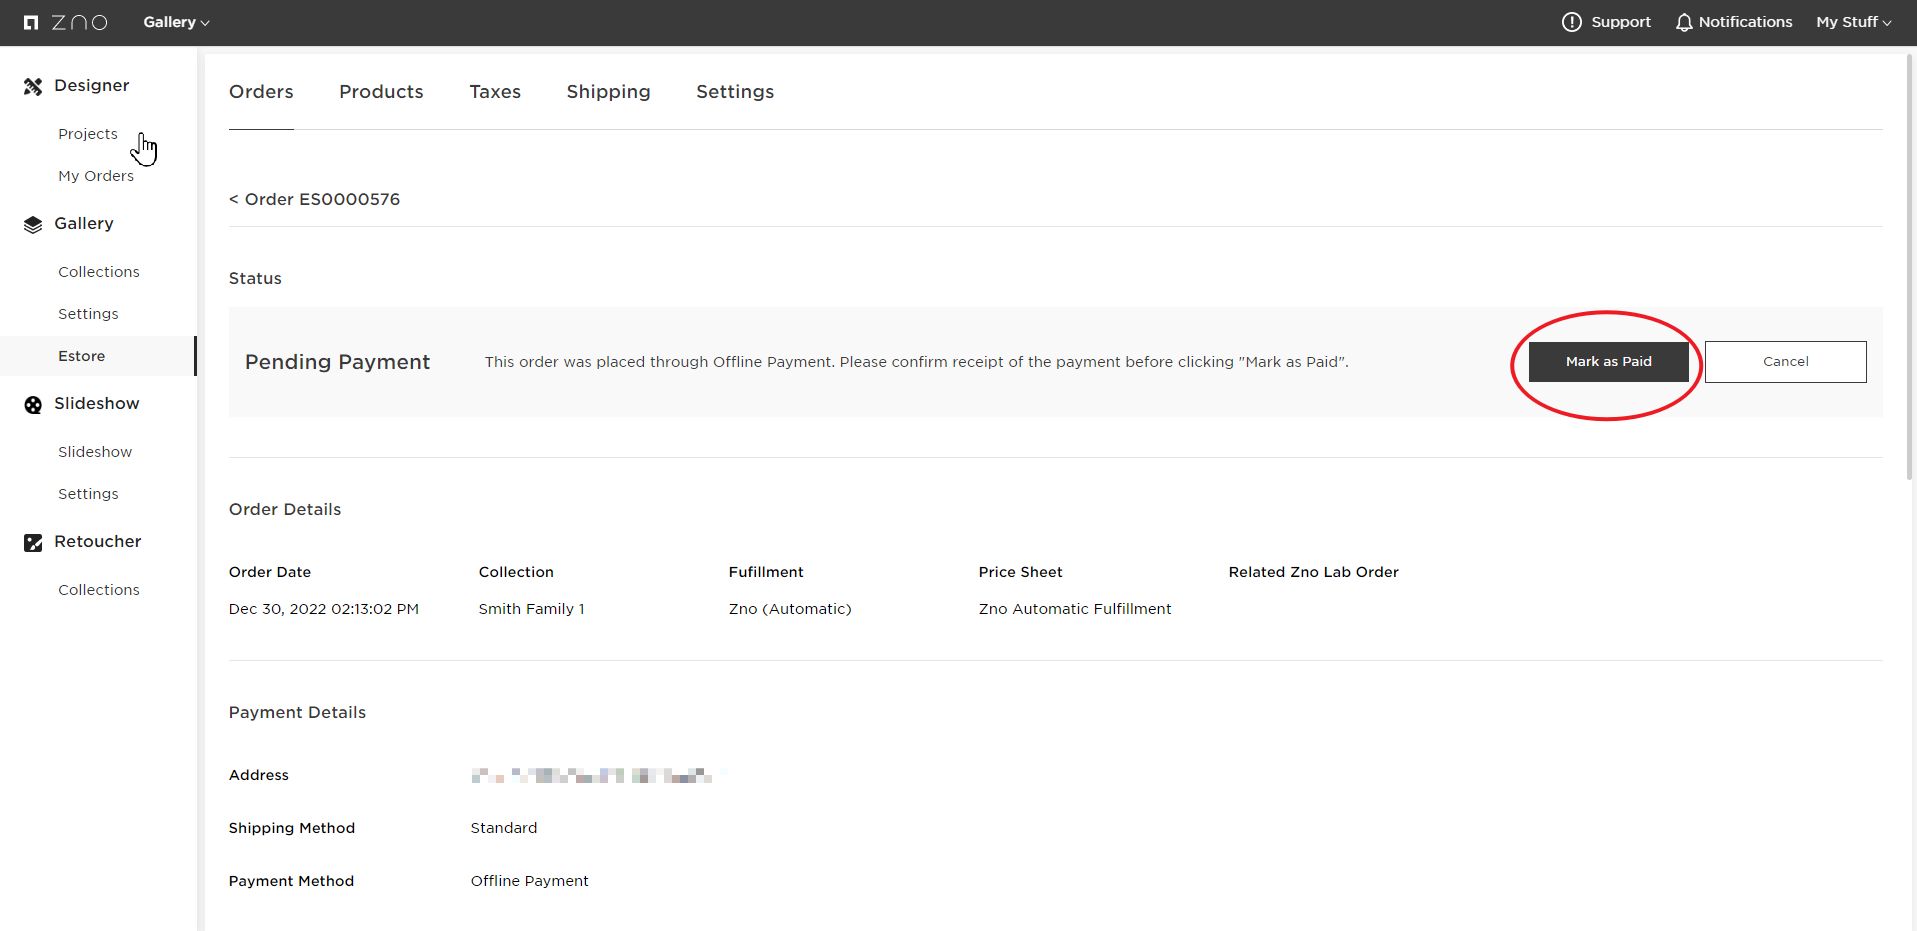Click the Retoucher icon in the sidebar

(31, 542)
